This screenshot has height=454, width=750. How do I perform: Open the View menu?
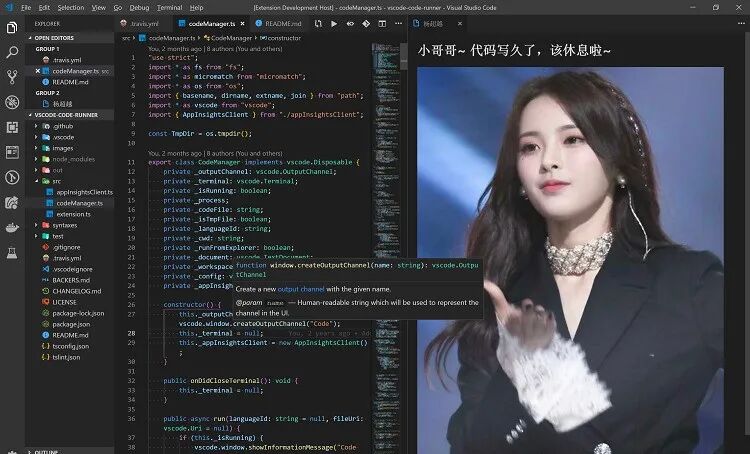tap(99, 8)
